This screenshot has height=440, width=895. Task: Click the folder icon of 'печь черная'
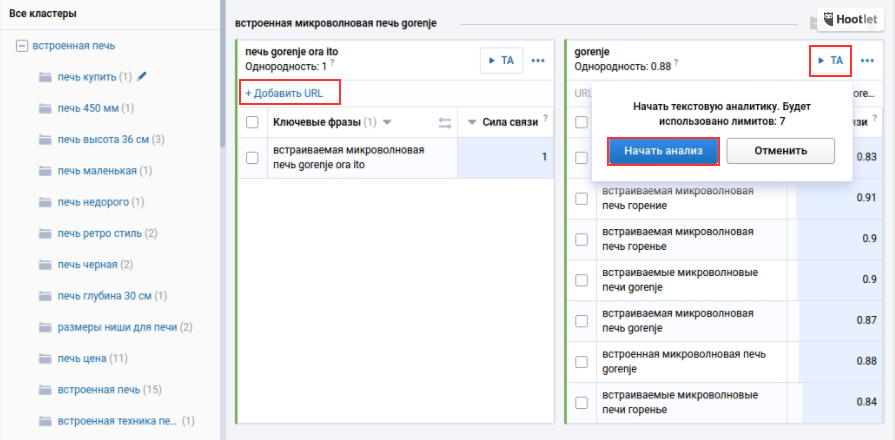pyautogui.click(x=46, y=265)
